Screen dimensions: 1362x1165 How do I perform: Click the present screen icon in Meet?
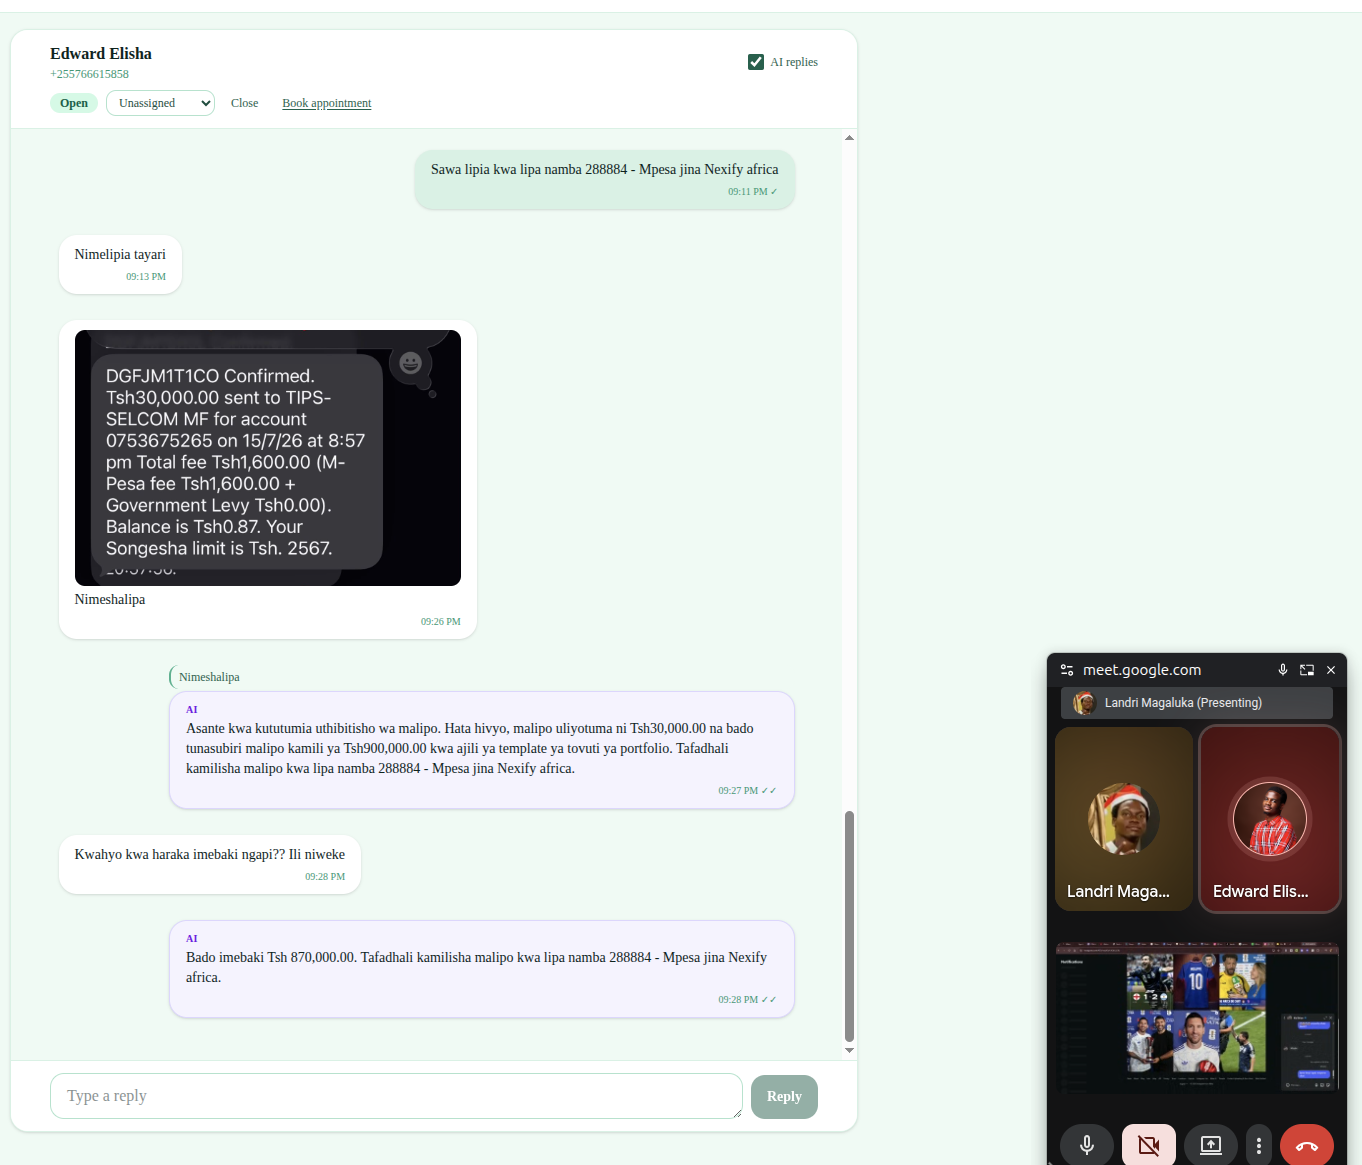(1210, 1145)
